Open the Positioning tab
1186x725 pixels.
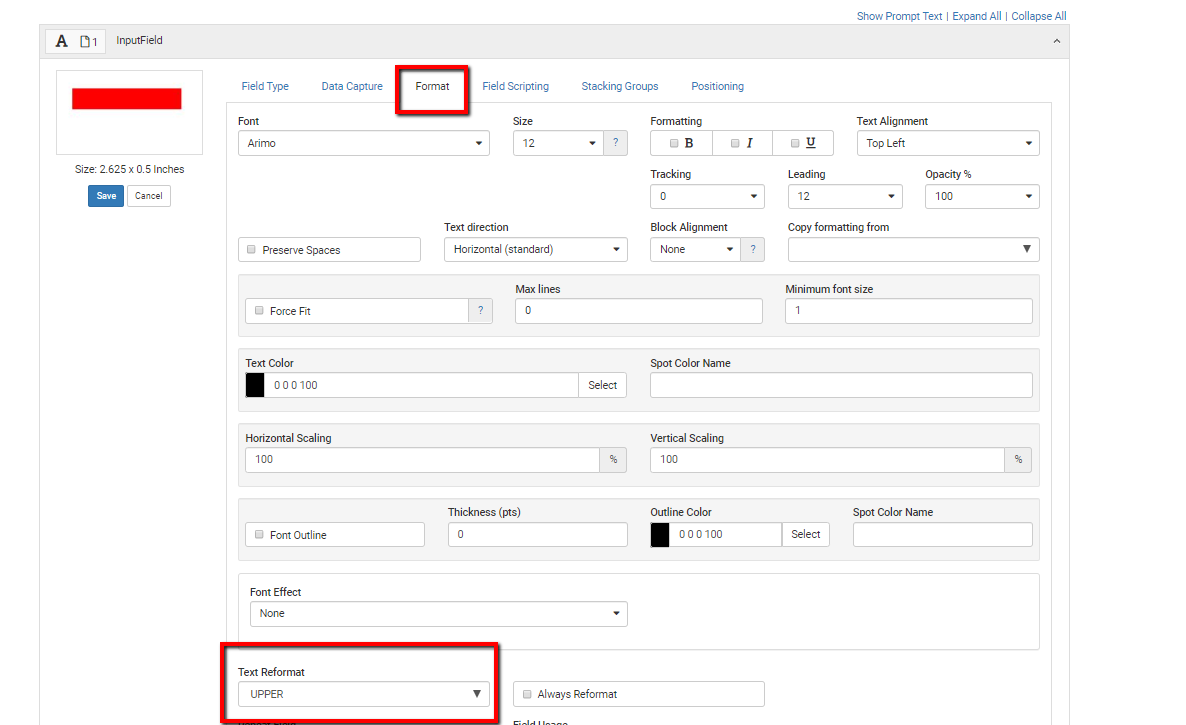click(717, 86)
